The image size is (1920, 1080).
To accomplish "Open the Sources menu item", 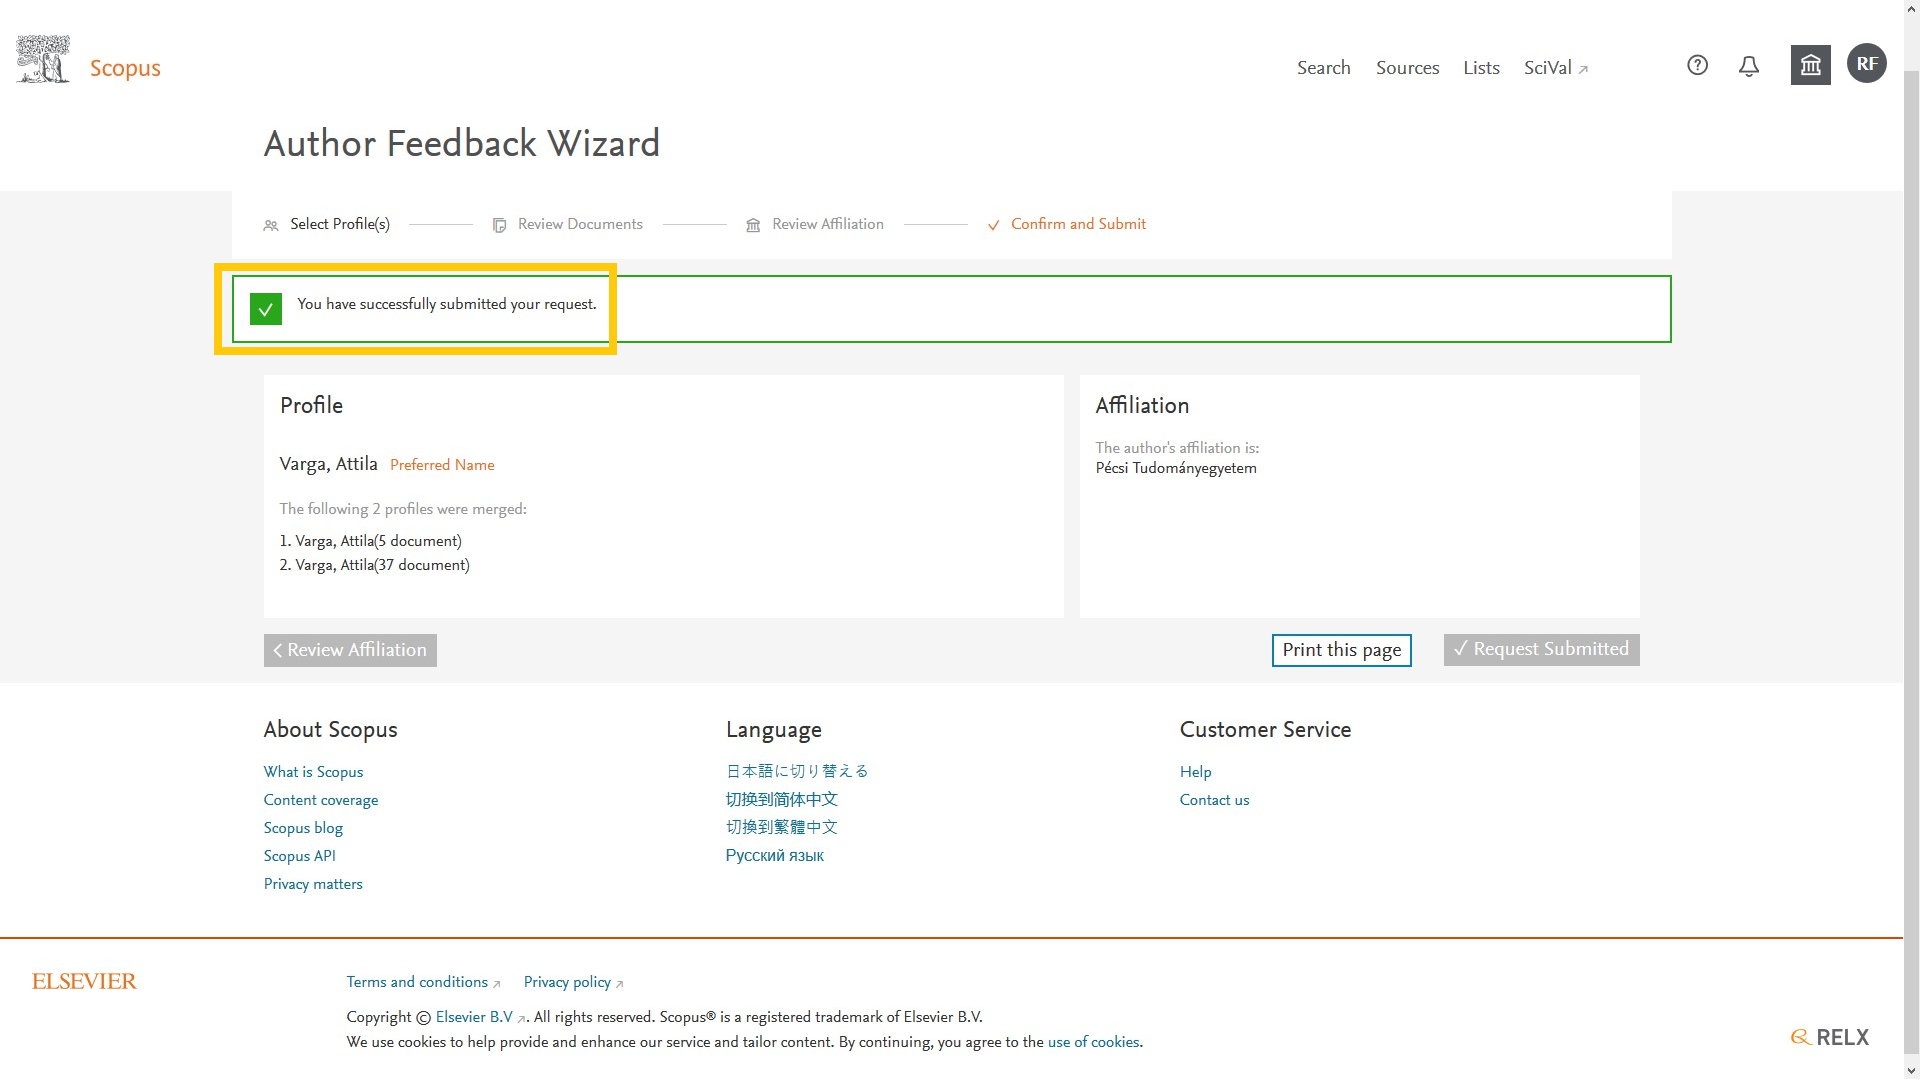I will coord(1407,68).
